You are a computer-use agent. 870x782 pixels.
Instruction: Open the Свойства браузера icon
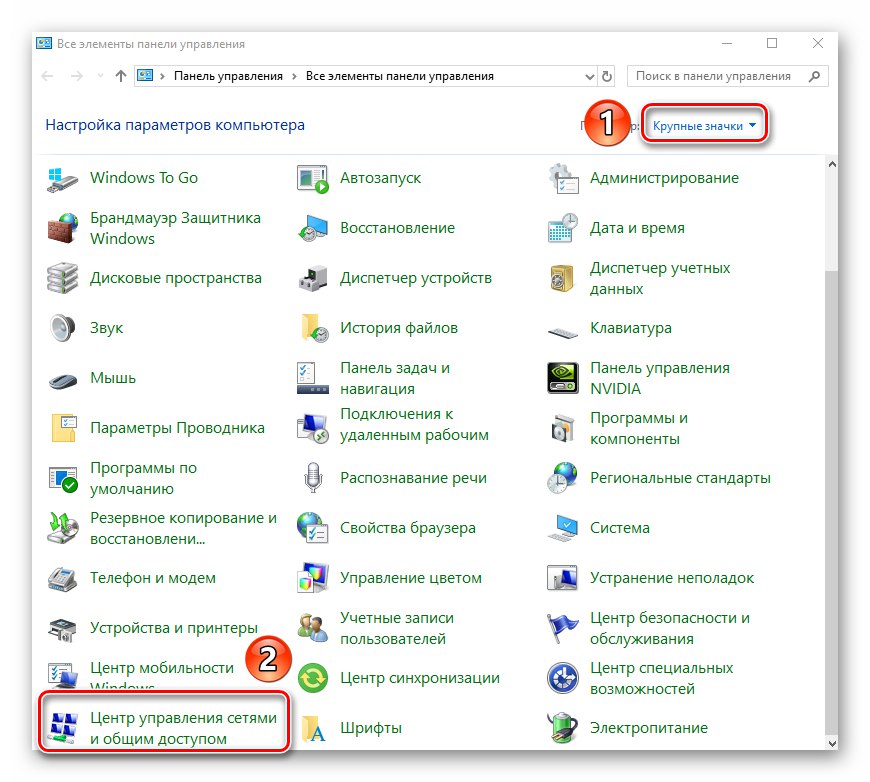pyautogui.click(x=312, y=528)
